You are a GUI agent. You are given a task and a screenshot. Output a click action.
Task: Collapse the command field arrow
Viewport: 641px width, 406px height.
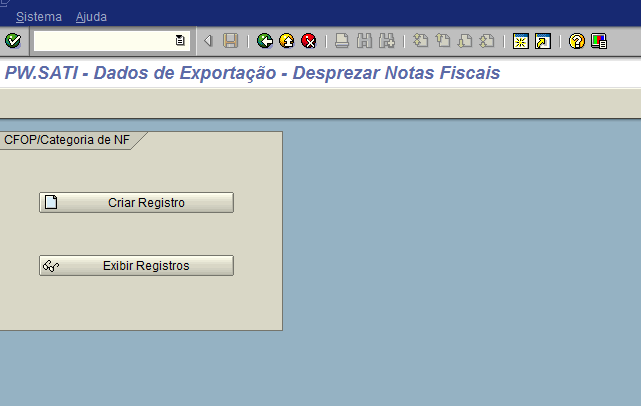click(x=208, y=41)
